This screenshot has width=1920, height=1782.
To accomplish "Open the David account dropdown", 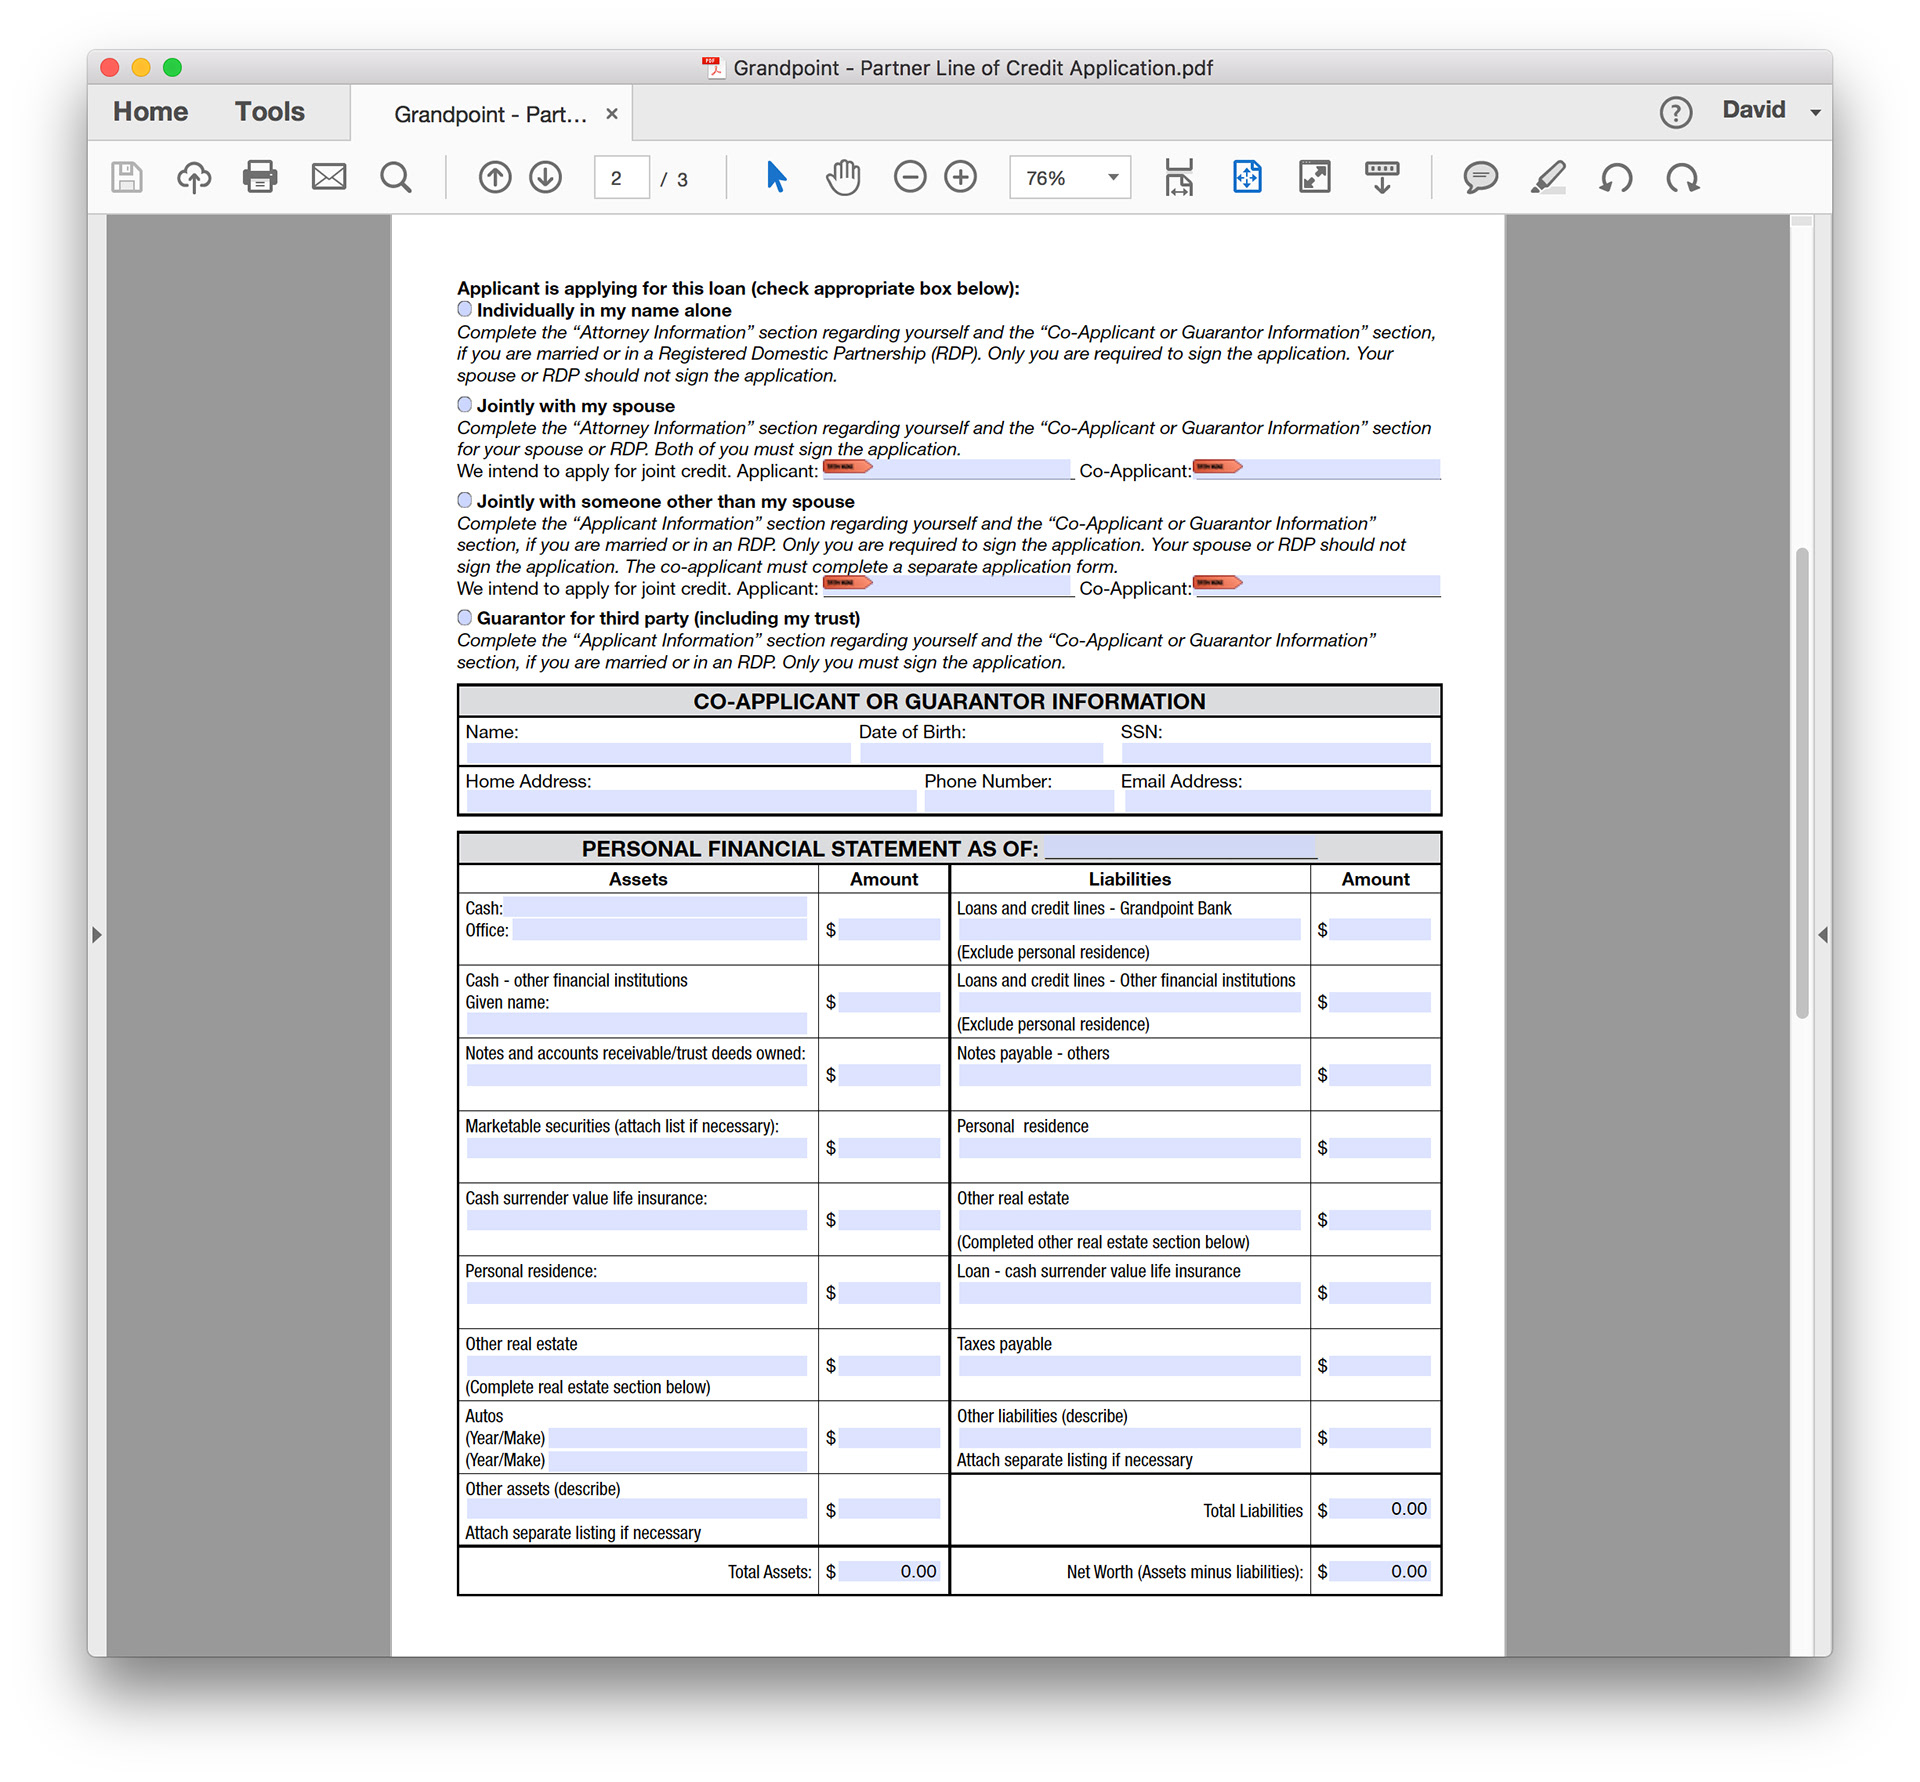I will 1770,110.
